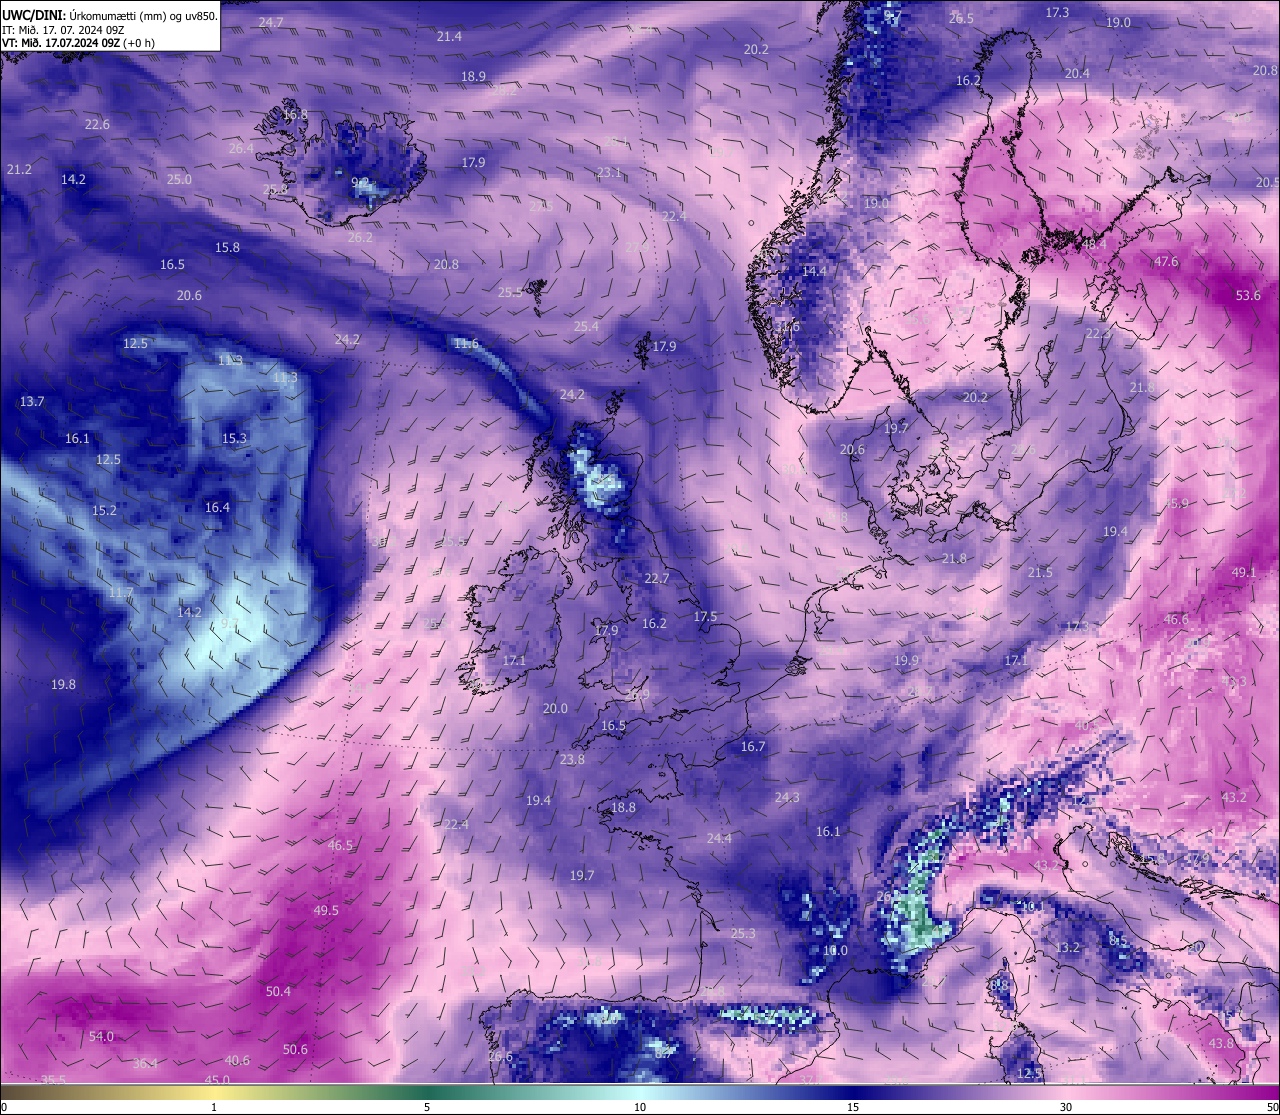Click the 14.4 value over Norway
The image size is (1280, 1115).
tap(814, 271)
